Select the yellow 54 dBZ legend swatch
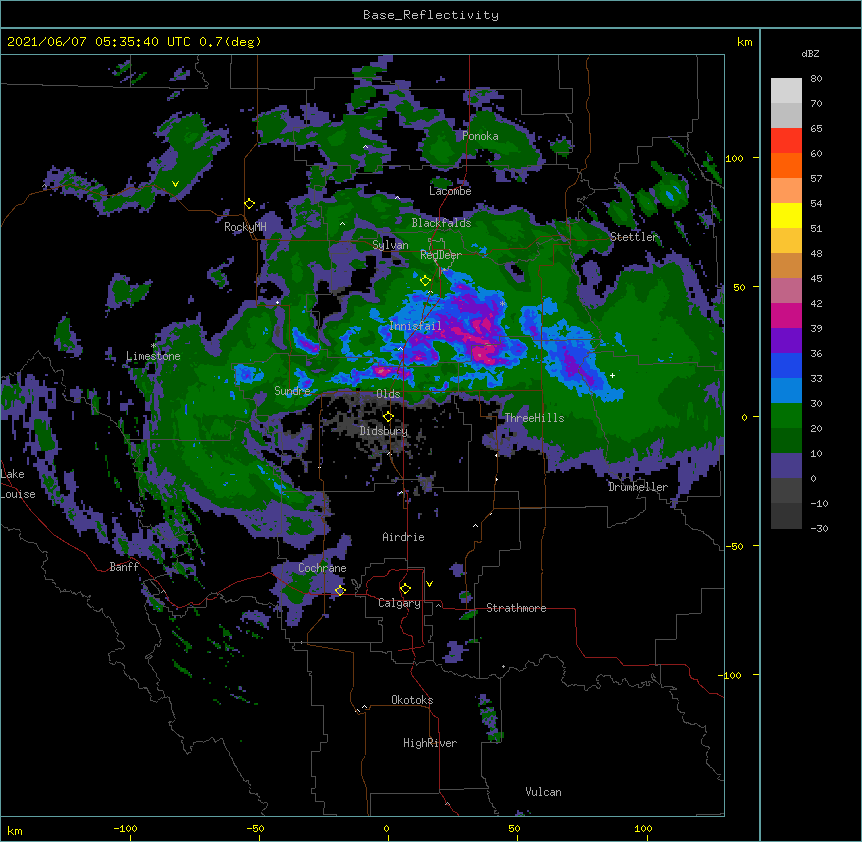The height and width of the screenshot is (842, 862). coord(786,215)
